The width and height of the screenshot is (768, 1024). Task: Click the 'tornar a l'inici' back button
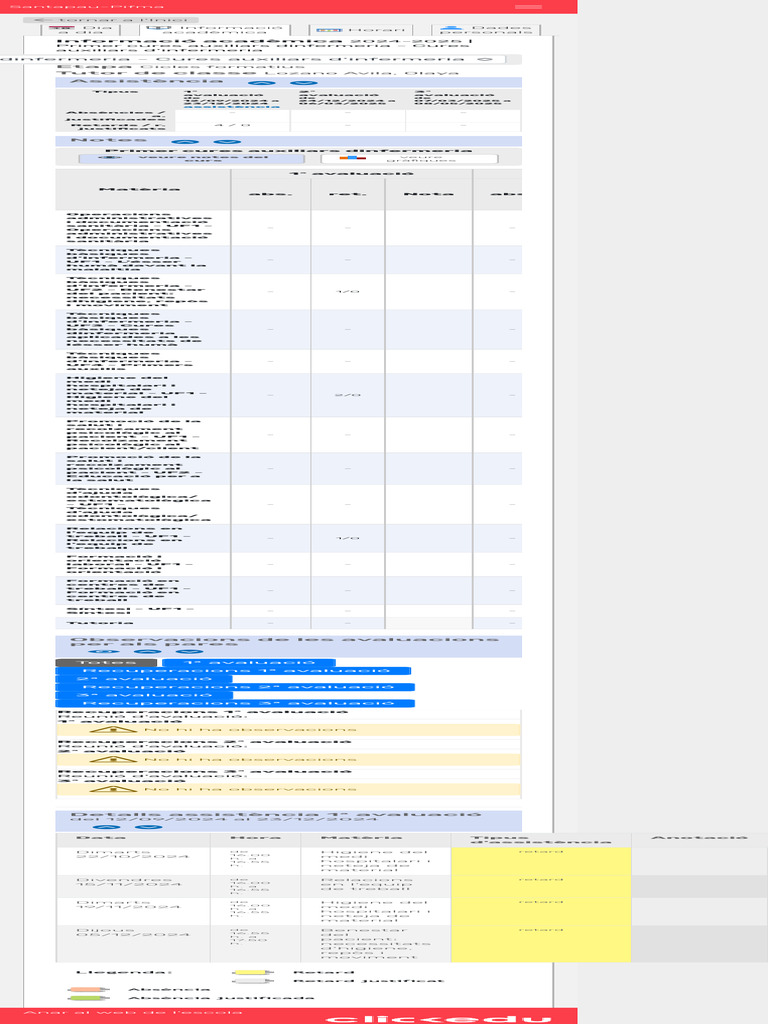click(111, 20)
